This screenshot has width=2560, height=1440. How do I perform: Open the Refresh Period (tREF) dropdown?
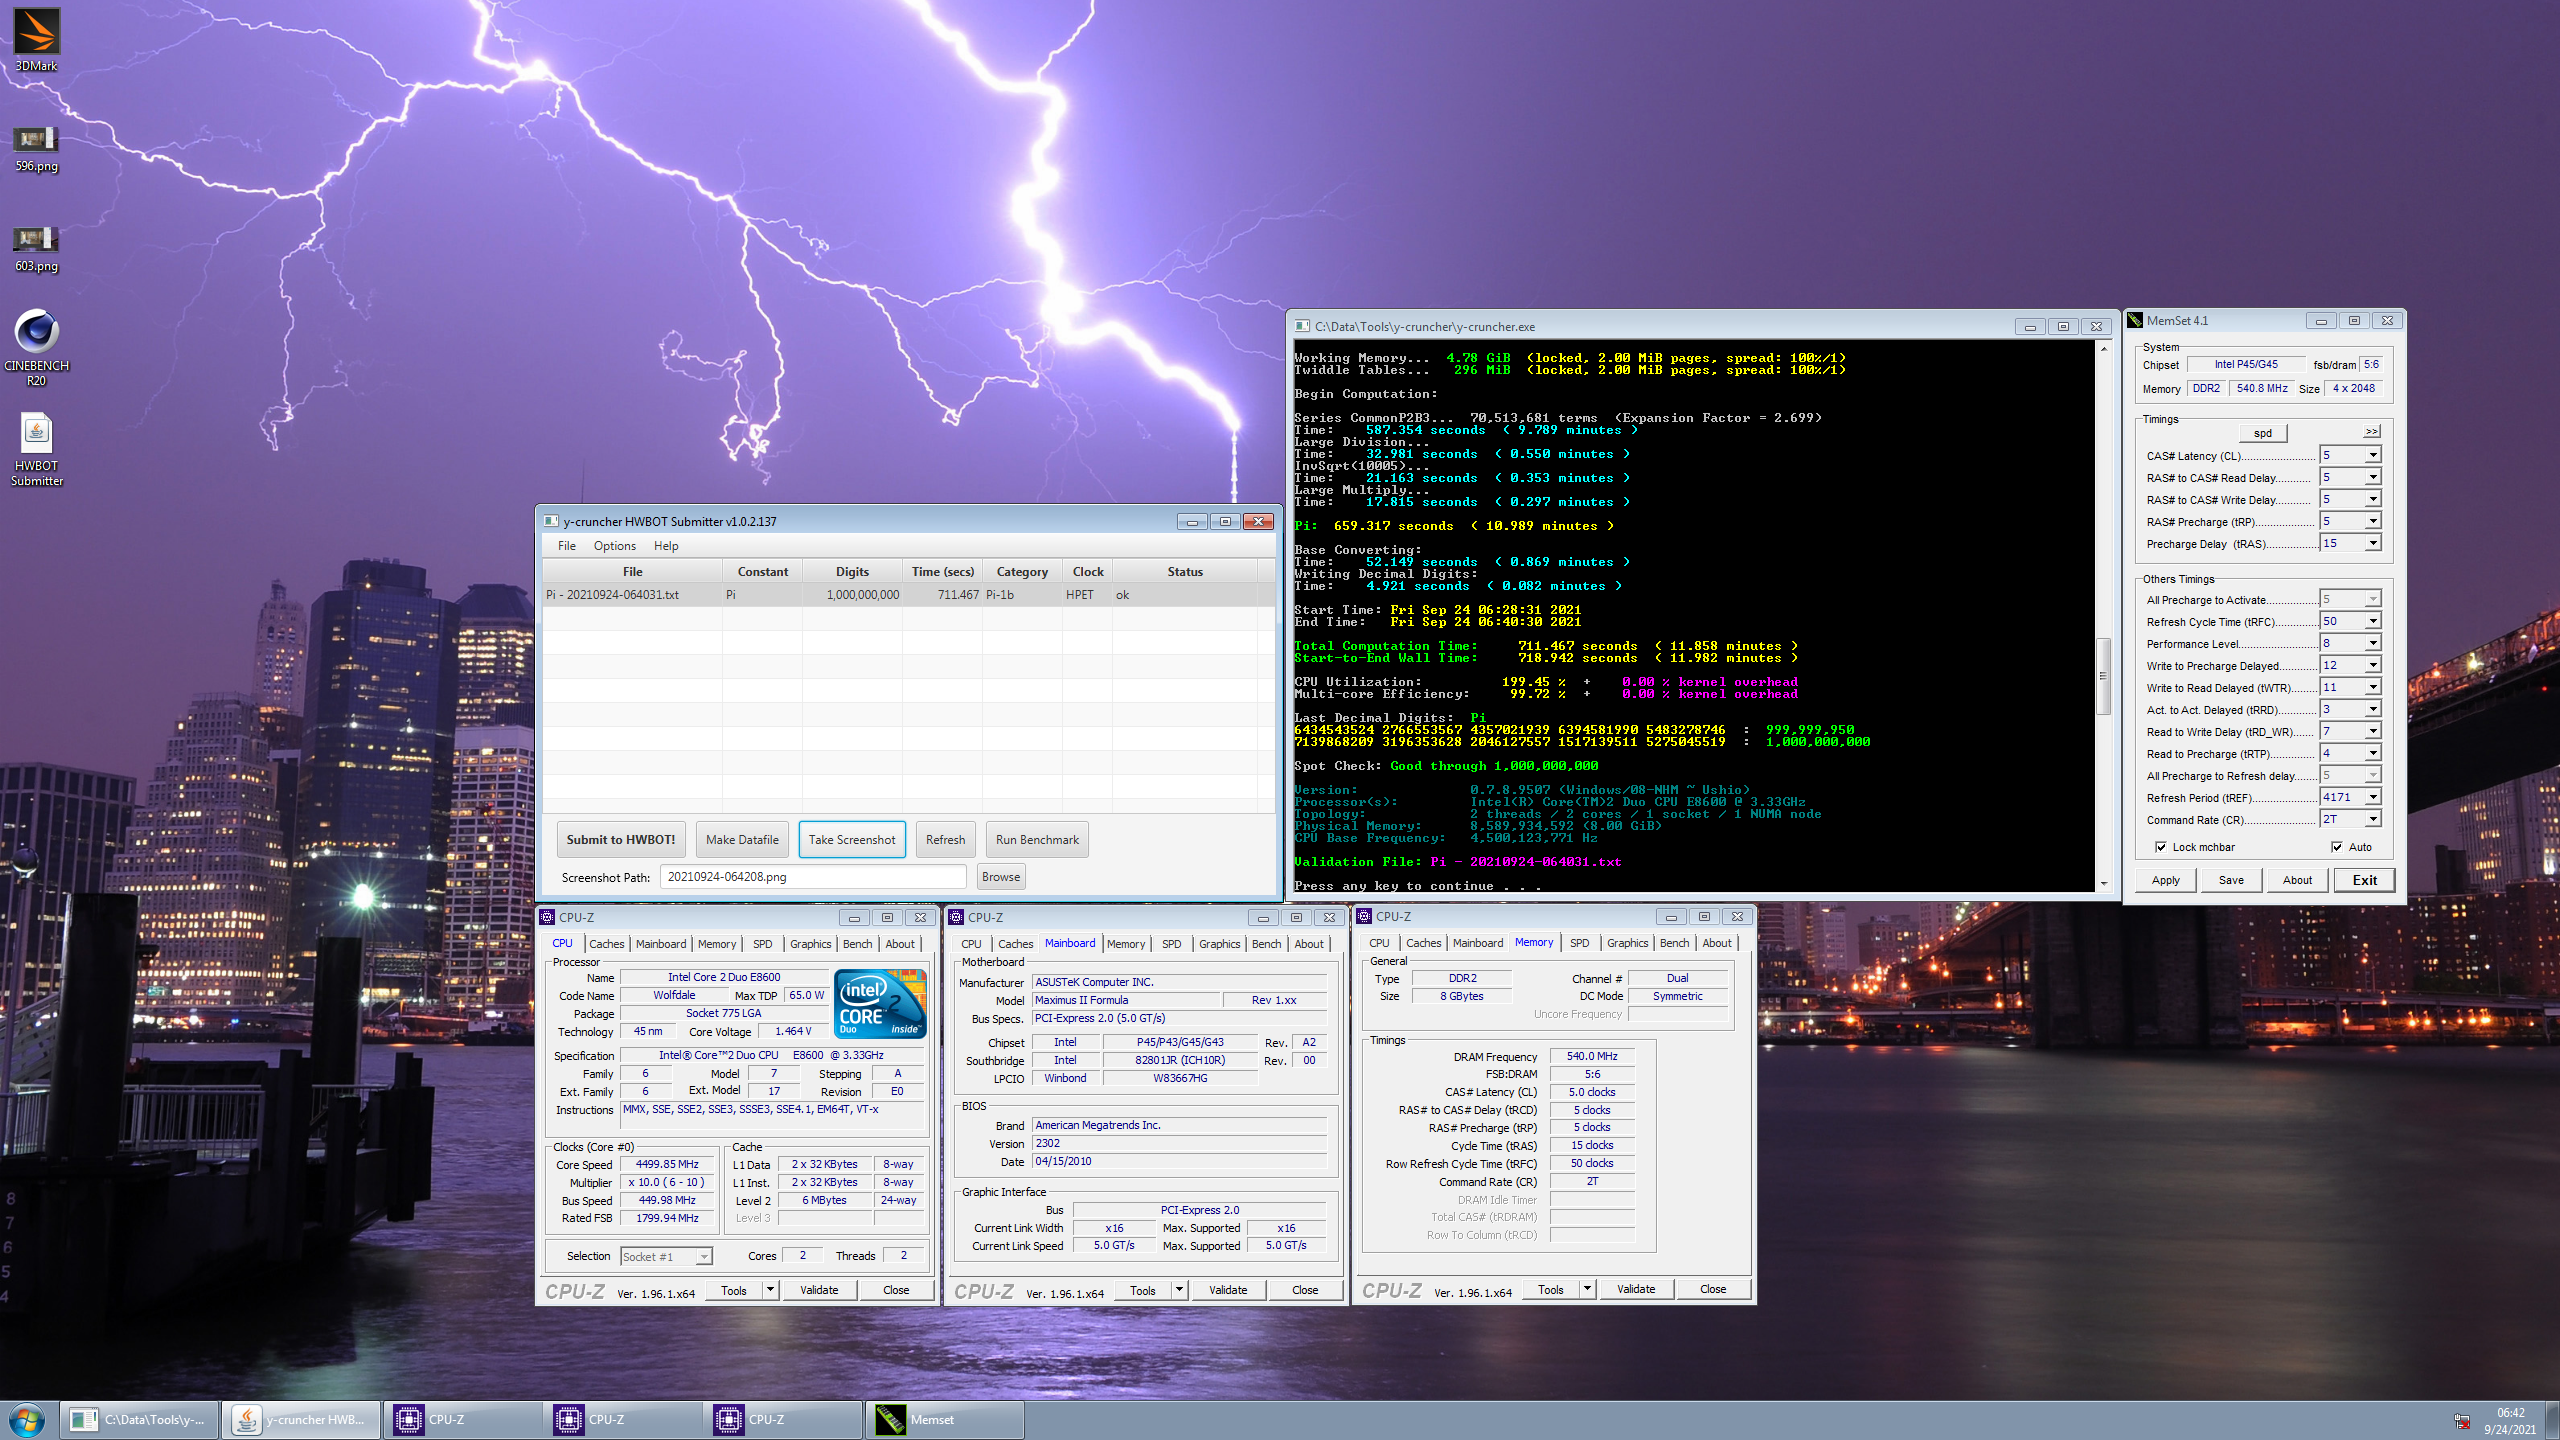(2372, 797)
